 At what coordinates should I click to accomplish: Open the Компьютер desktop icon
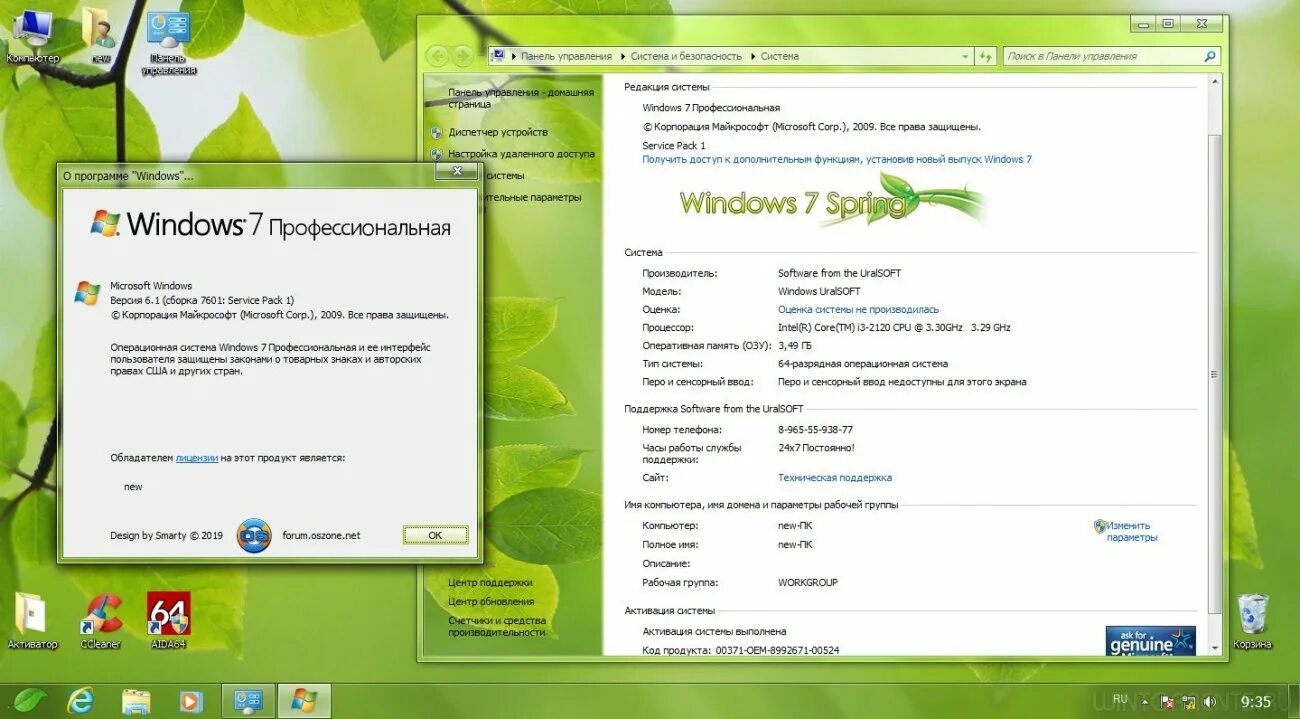pyautogui.click(x=32, y=35)
